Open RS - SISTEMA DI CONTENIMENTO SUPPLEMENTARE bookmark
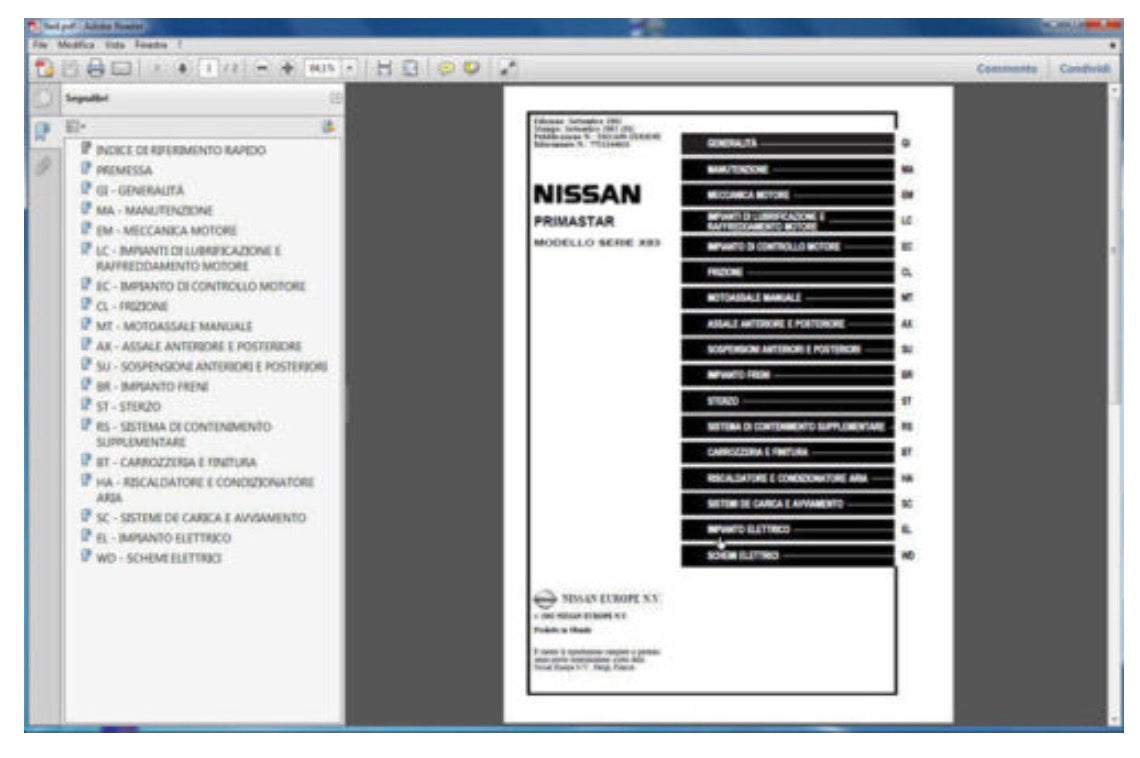Viewport: 1140px width, 758px height. coord(184,434)
